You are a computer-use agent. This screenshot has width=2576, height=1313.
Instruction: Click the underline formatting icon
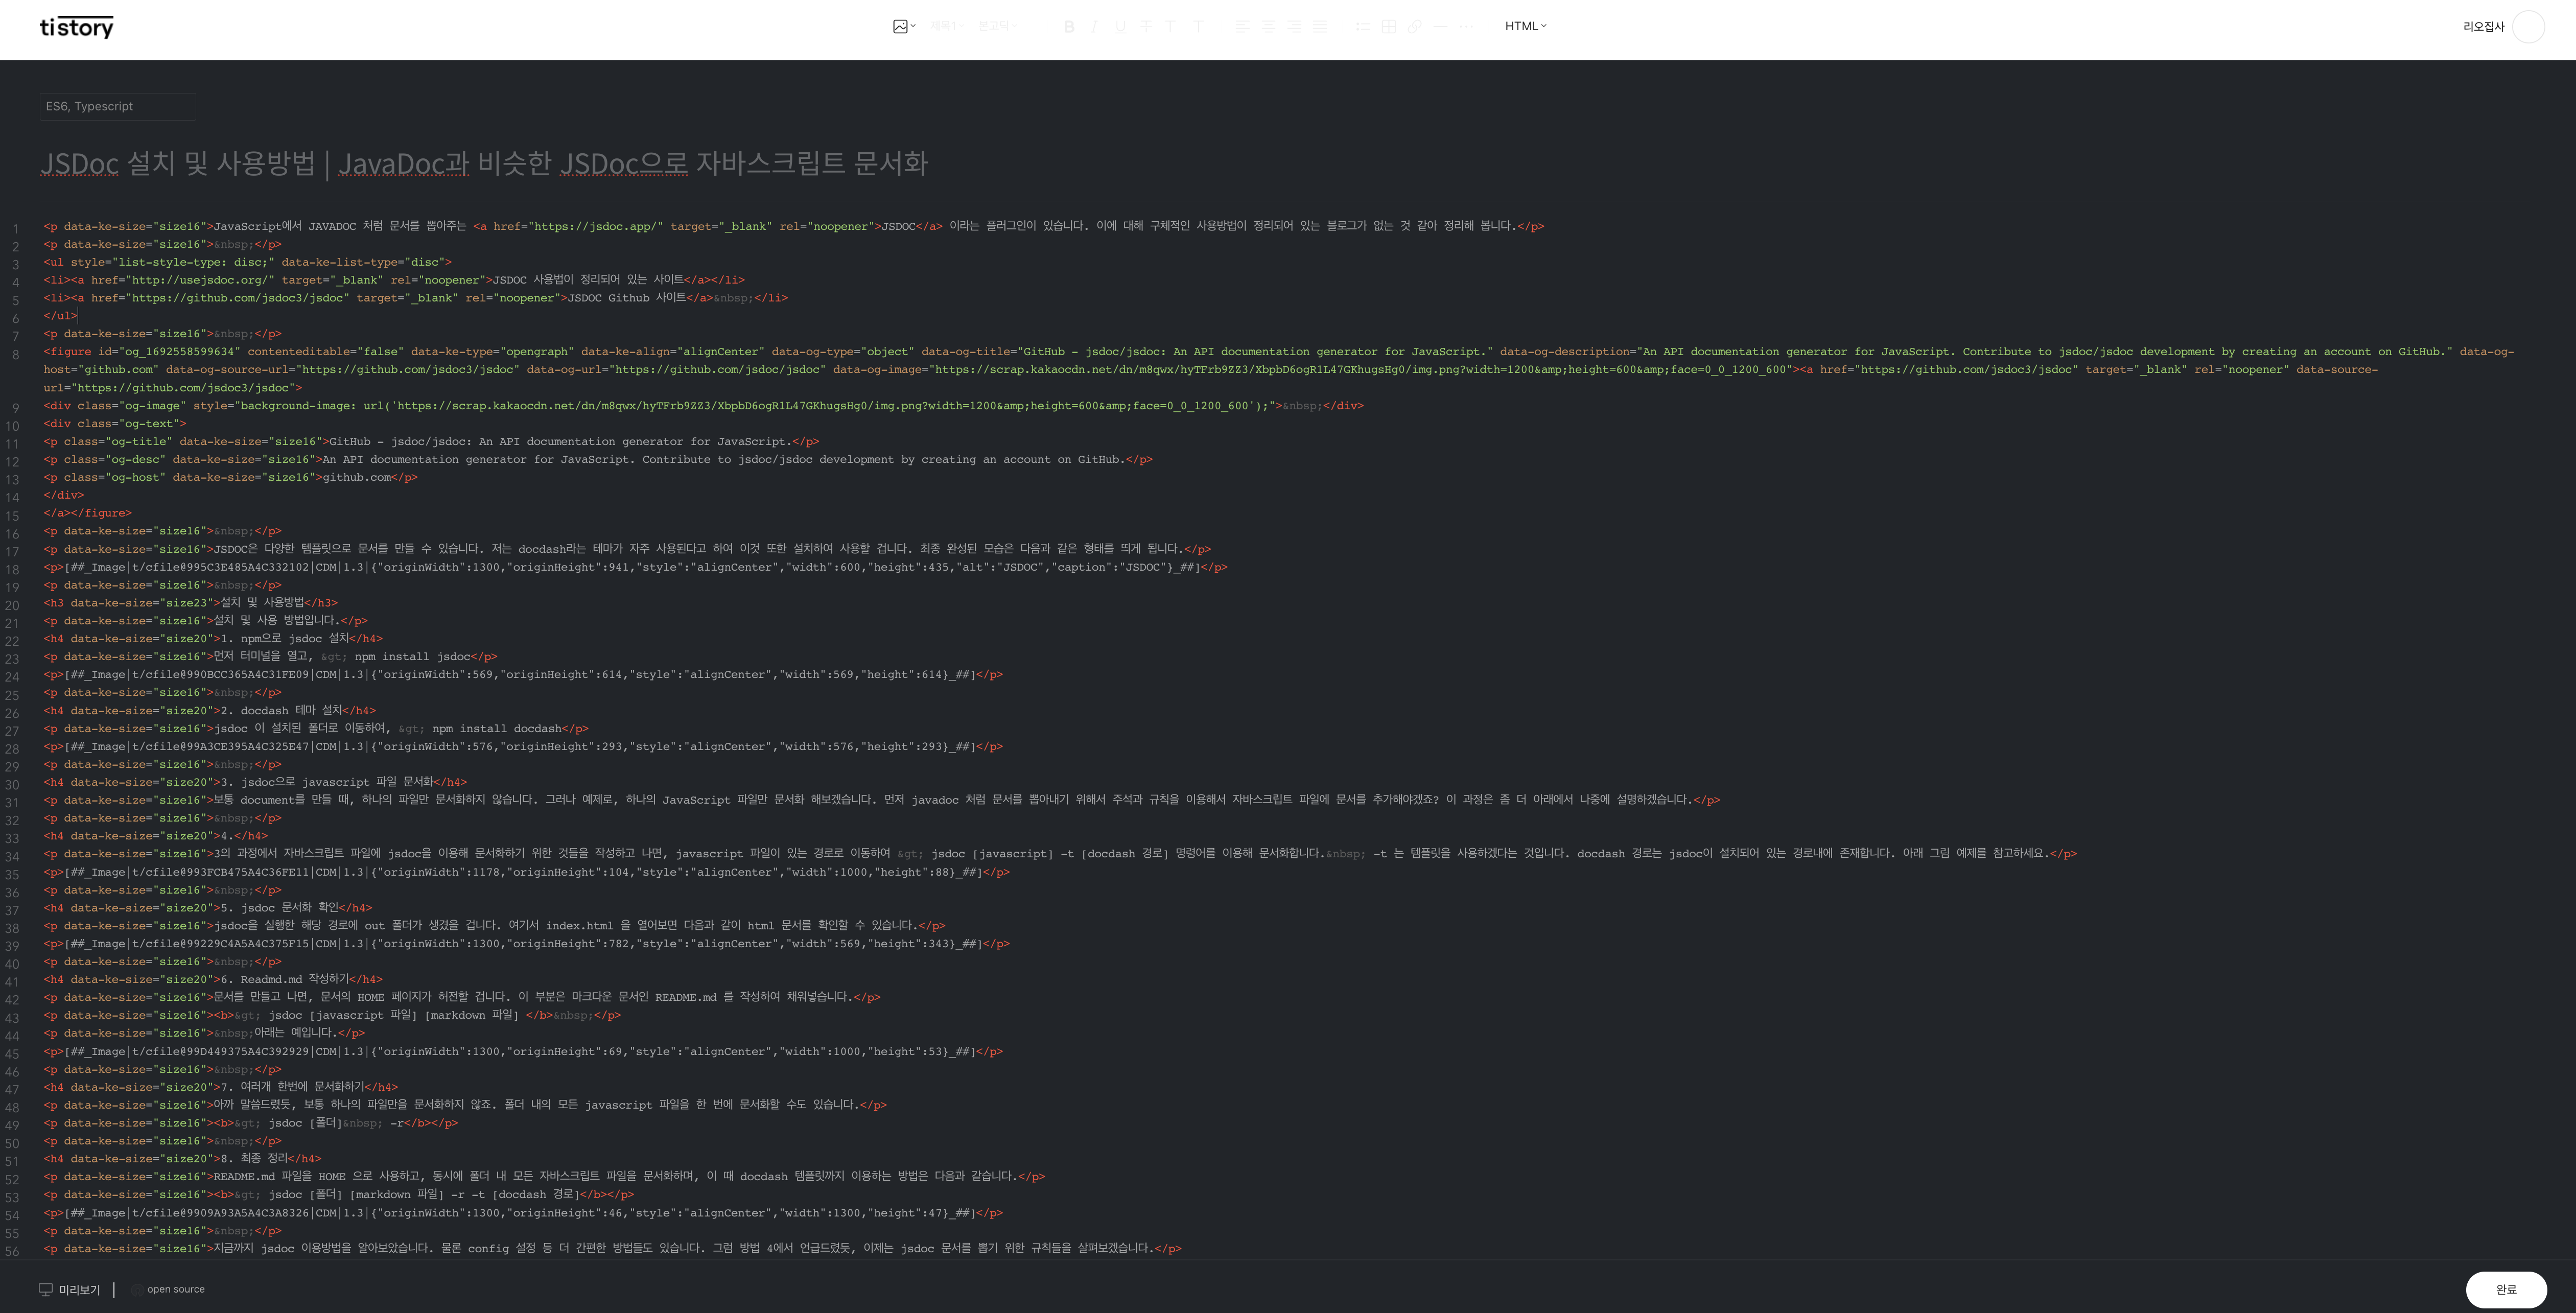click(x=1119, y=26)
